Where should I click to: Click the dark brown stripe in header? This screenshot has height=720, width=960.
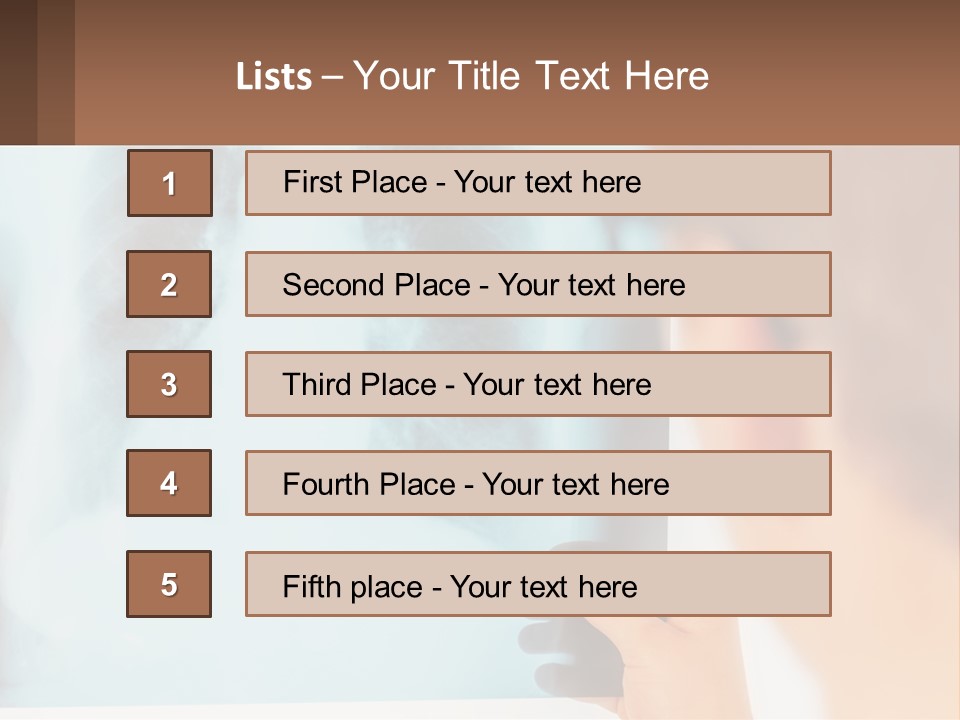click(x=18, y=72)
